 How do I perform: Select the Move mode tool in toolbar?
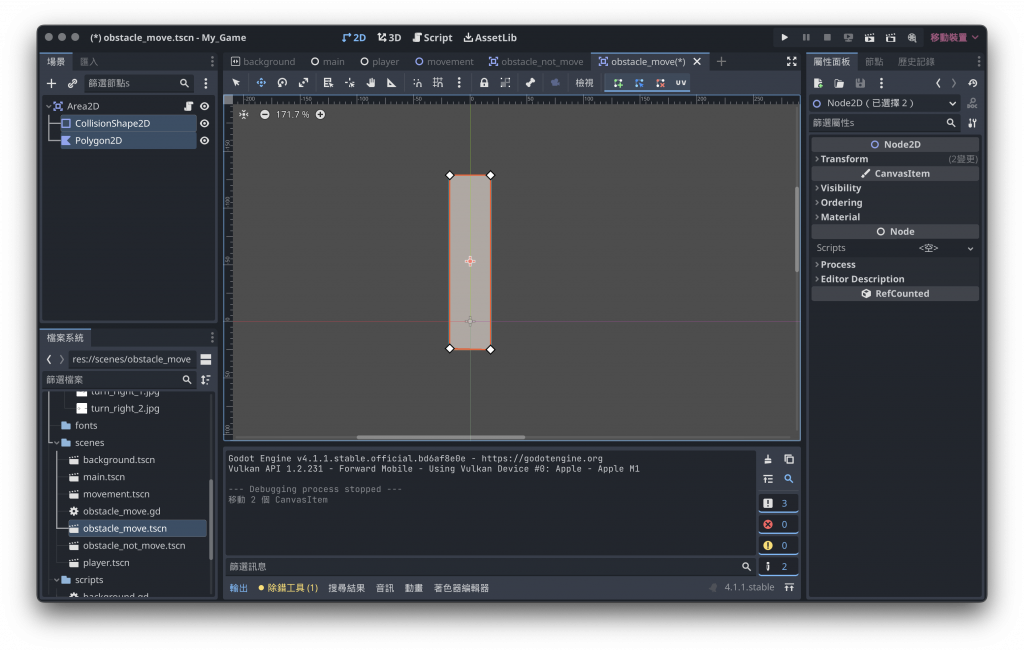click(x=261, y=83)
